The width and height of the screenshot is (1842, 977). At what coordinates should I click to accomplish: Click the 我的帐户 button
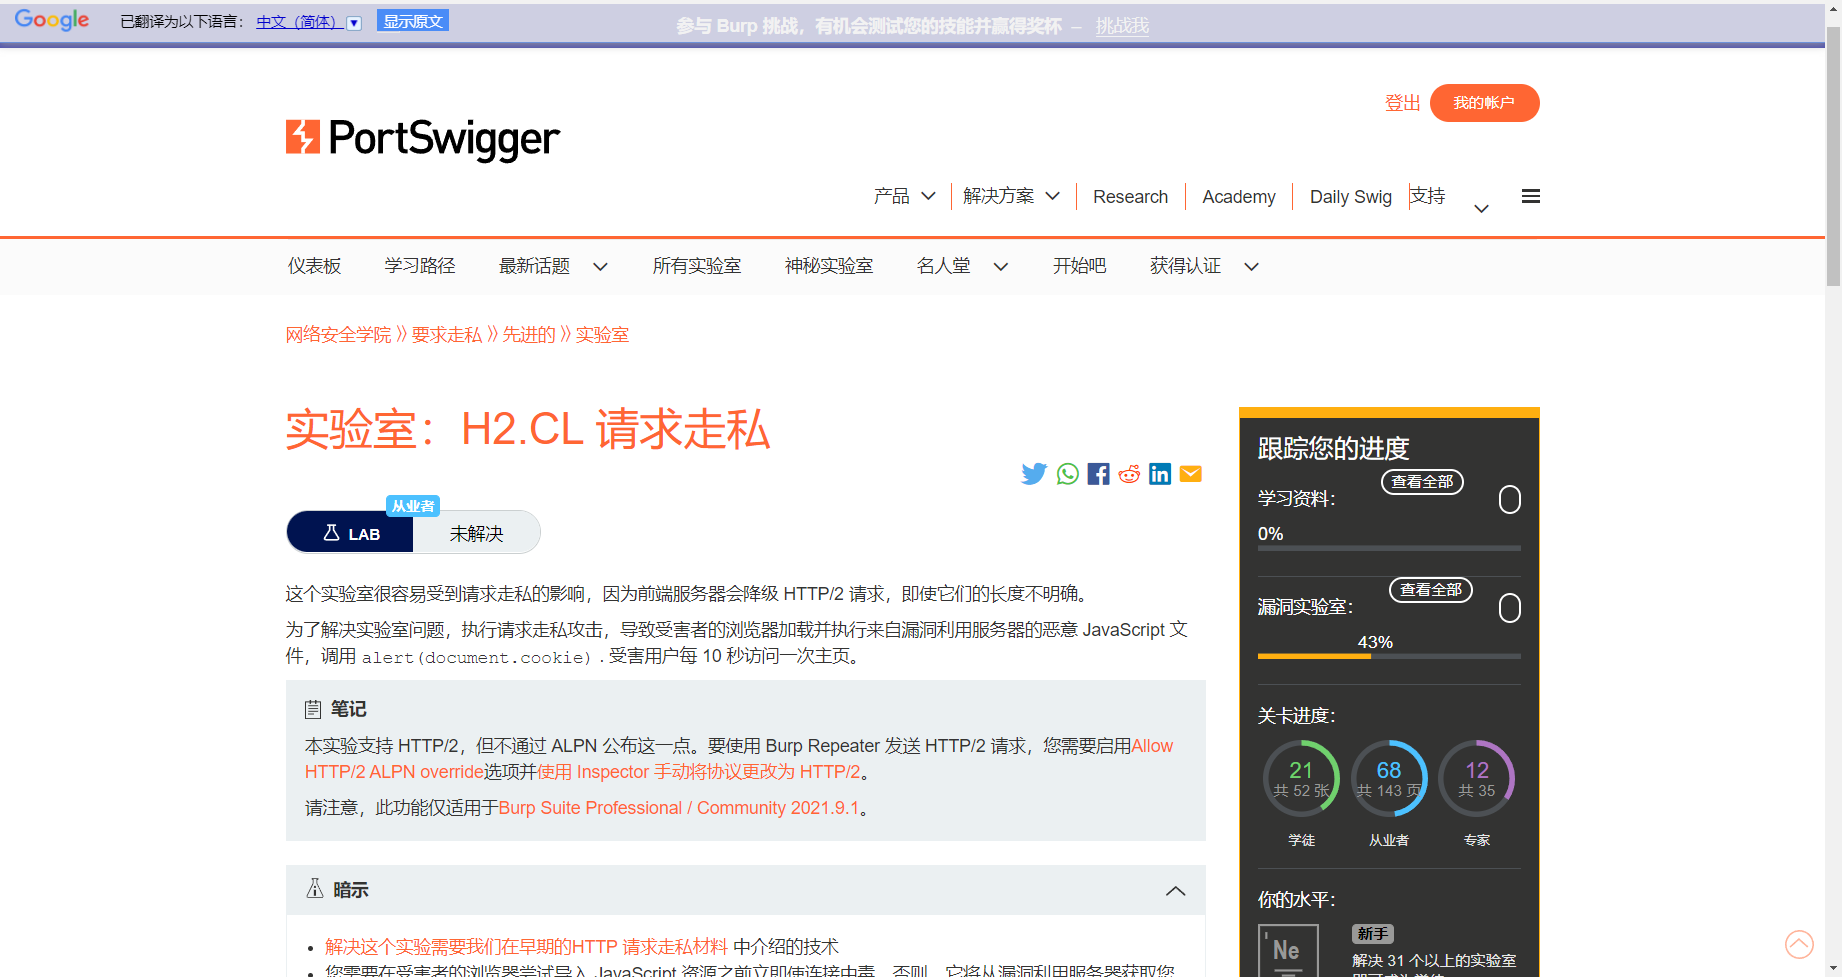click(x=1484, y=103)
